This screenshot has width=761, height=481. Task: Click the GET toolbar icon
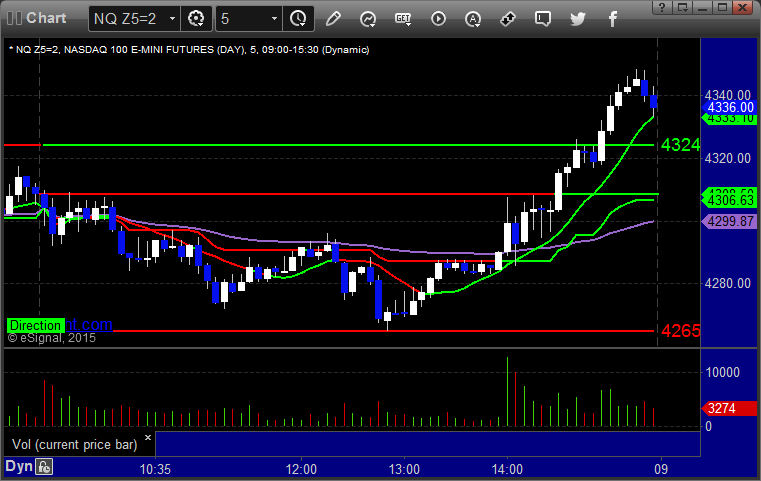click(x=403, y=19)
